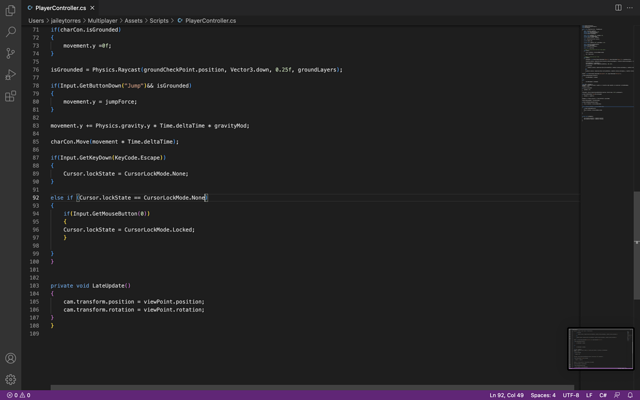Open the Source Control view

(11, 53)
